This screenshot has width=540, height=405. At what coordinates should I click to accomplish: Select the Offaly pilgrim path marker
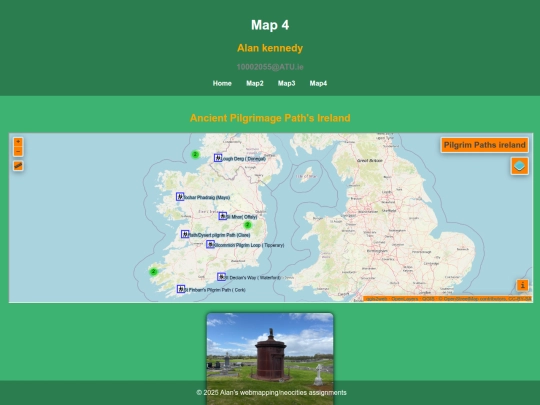tap(223, 216)
